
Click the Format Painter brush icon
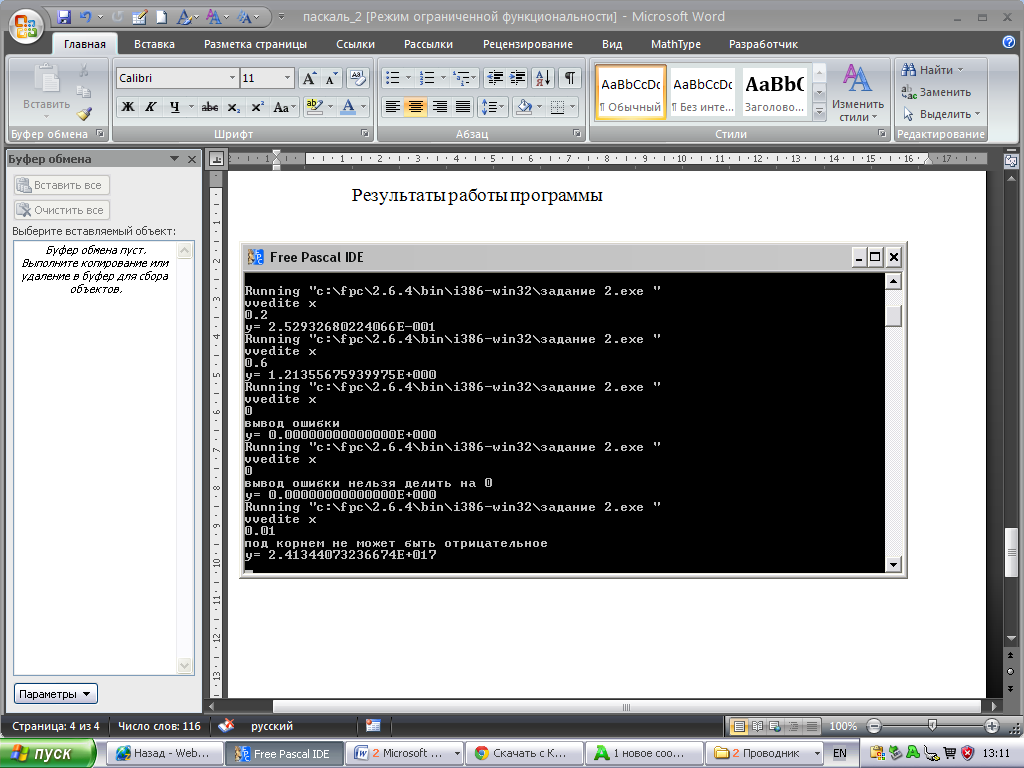84,114
